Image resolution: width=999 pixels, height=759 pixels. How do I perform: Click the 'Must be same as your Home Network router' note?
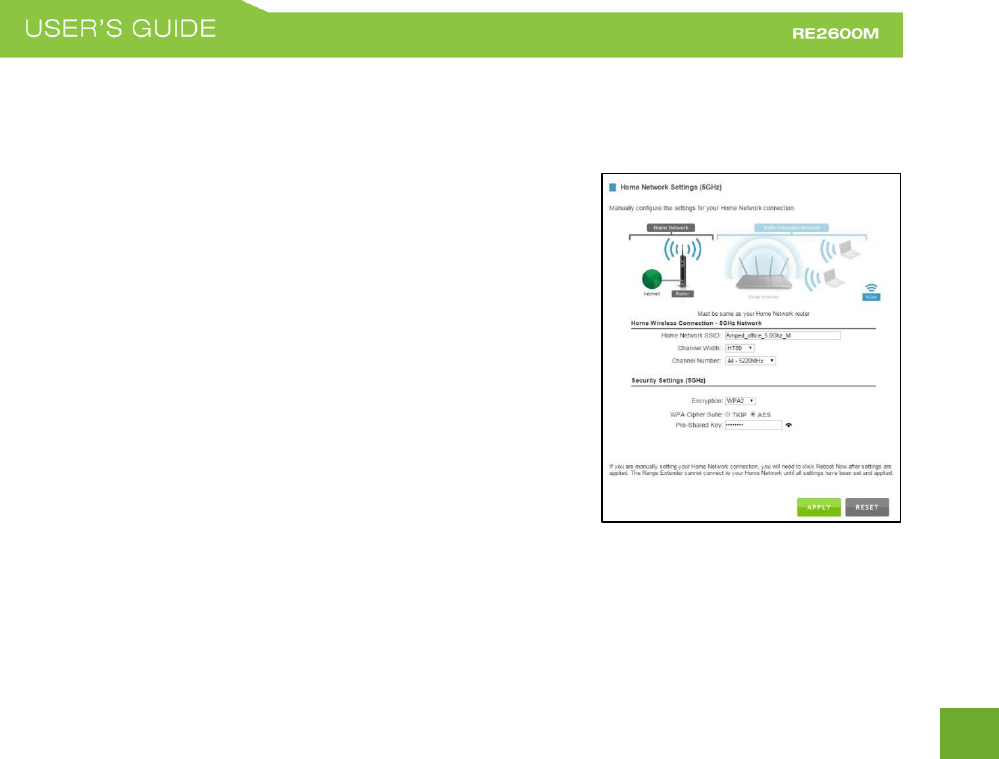[754, 314]
